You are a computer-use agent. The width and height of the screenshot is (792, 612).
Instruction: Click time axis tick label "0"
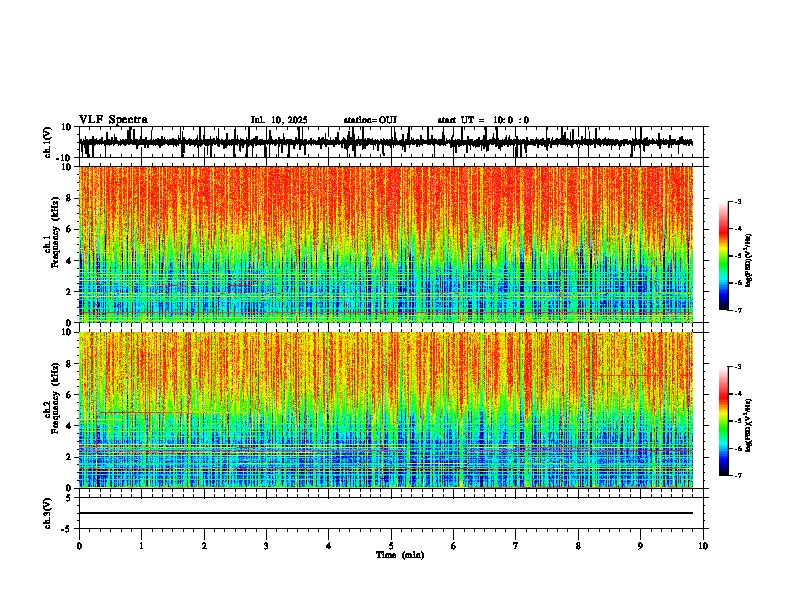tap(79, 546)
